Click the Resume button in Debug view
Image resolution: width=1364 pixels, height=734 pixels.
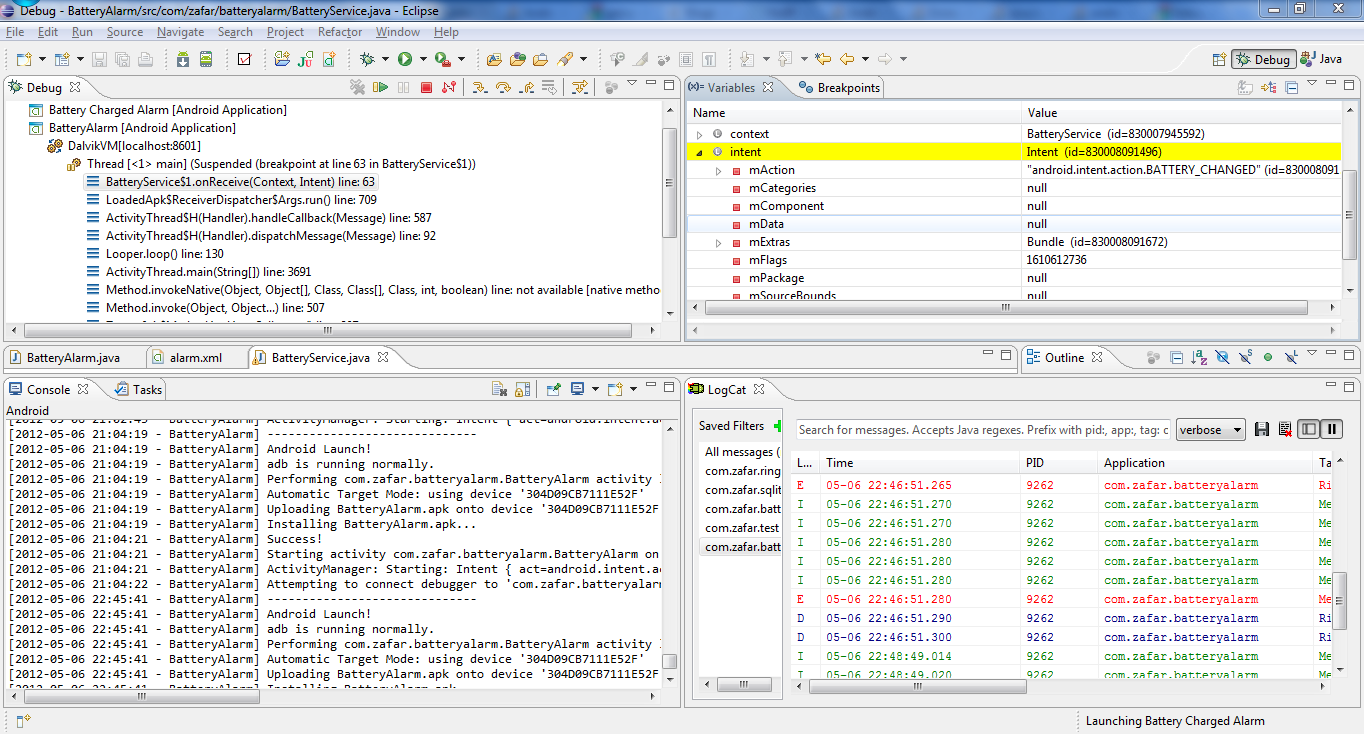point(380,88)
